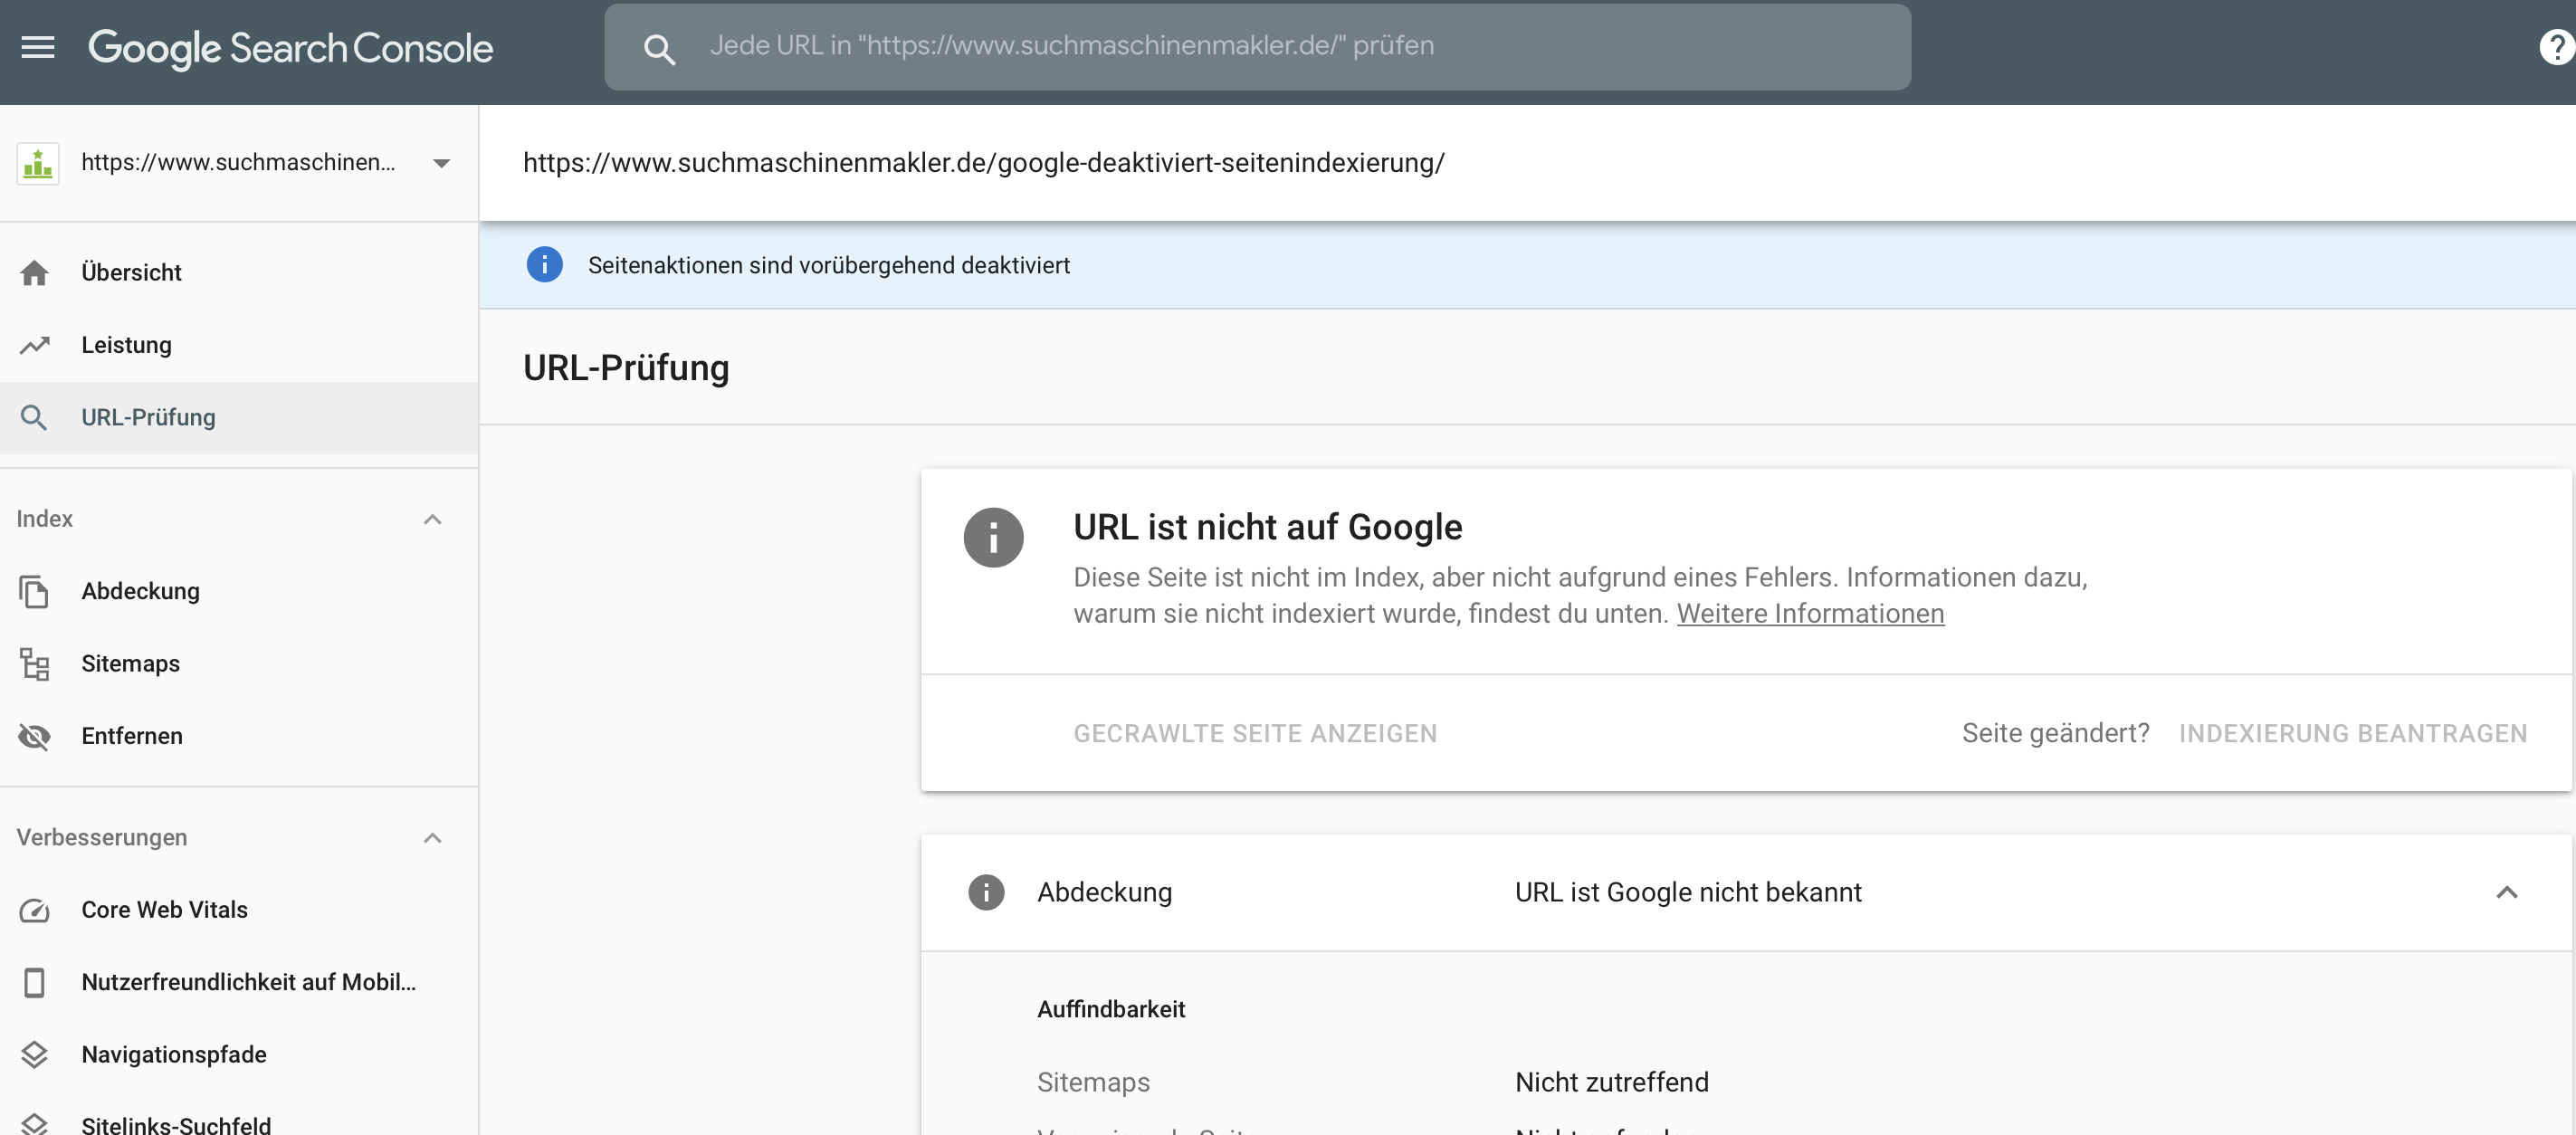The width and height of the screenshot is (2576, 1135).
Task: Collapse the Verbesserungen sidebar section
Action: pos(433,838)
